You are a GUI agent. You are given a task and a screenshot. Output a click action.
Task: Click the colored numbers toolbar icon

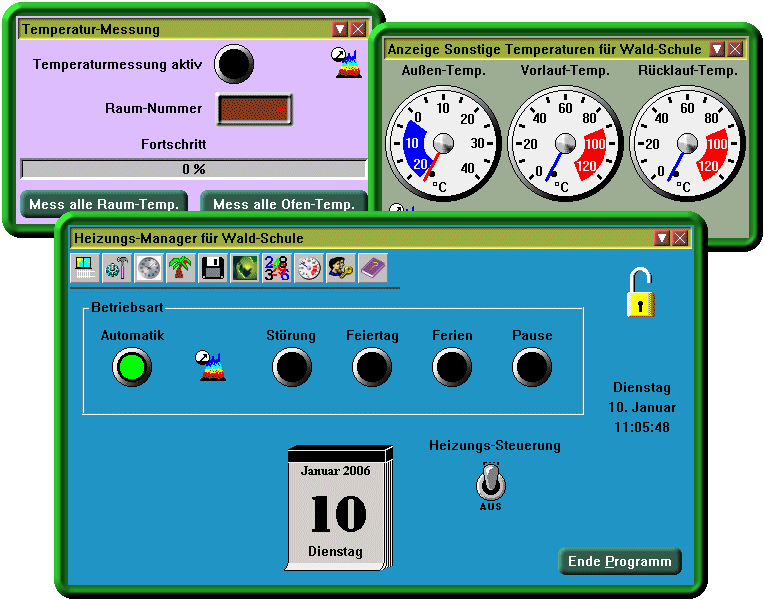coord(275,268)
